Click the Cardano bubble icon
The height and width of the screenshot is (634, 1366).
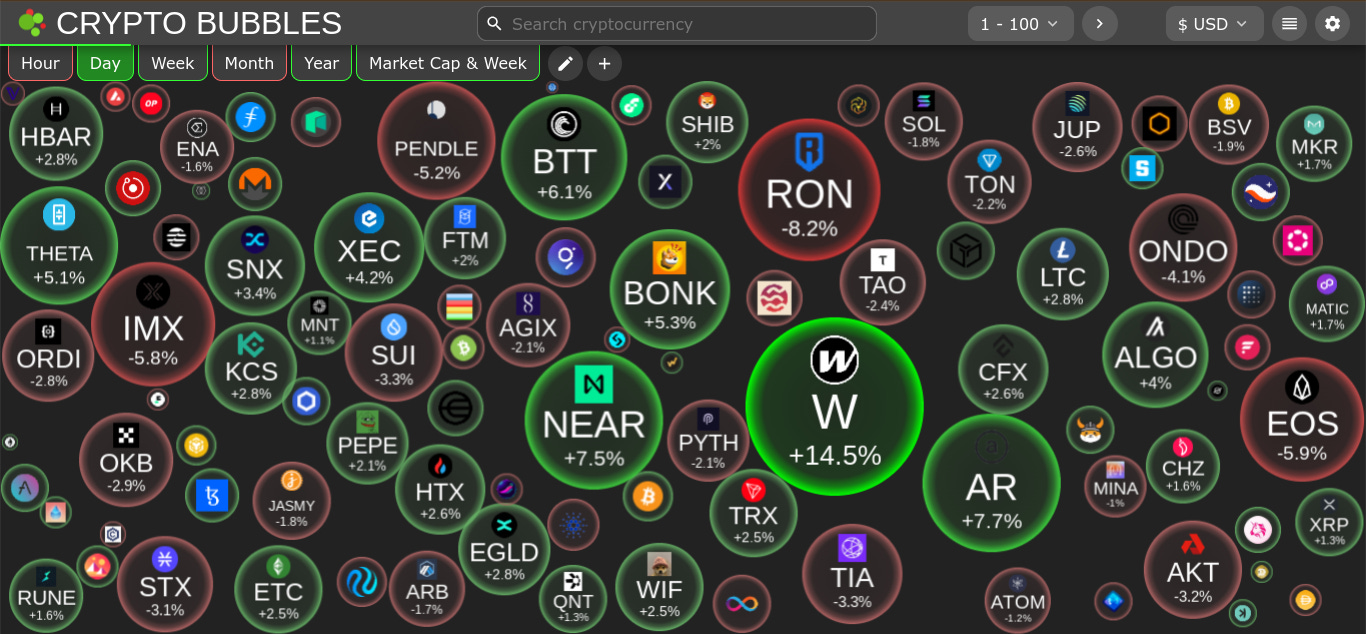coord(573,525)
